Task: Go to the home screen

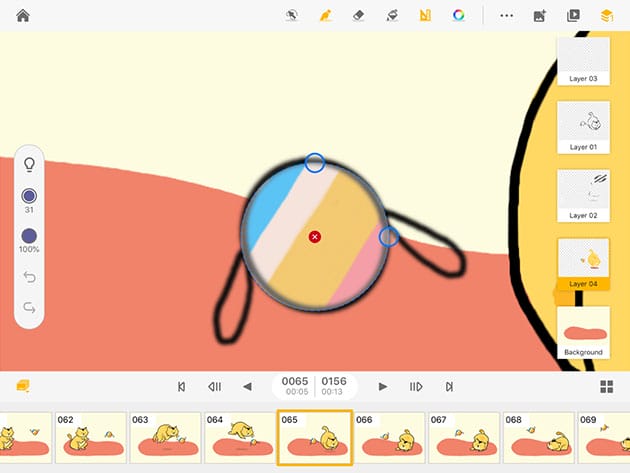Action: 22,15
